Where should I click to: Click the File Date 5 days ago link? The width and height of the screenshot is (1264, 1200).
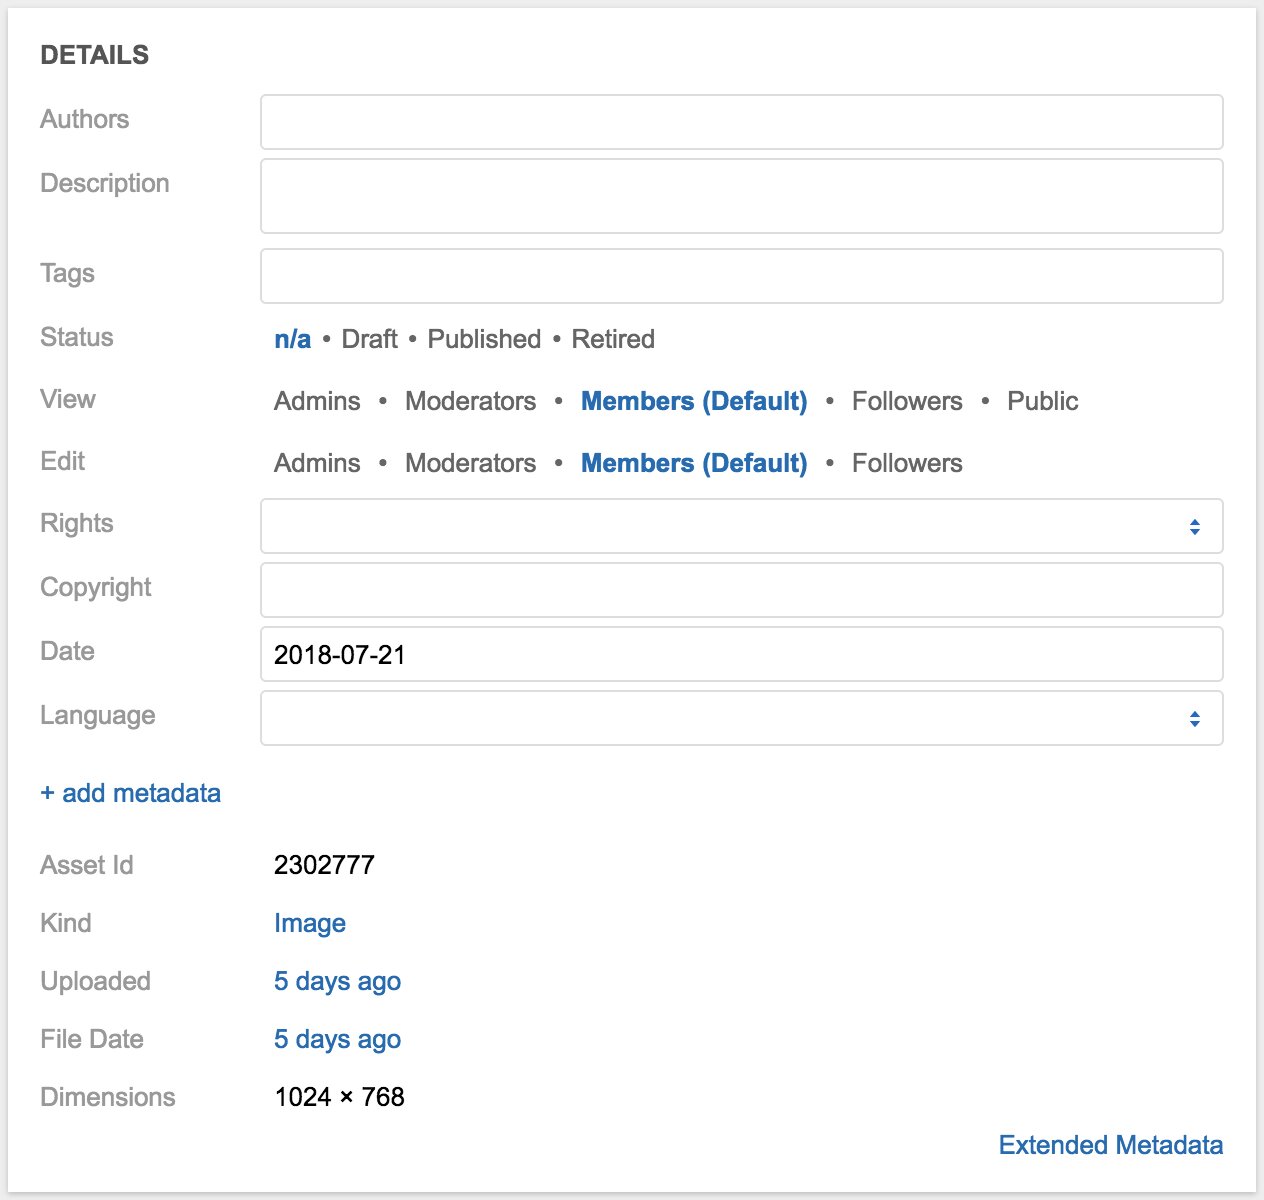pyautogui.click(x=337, y=1039)
